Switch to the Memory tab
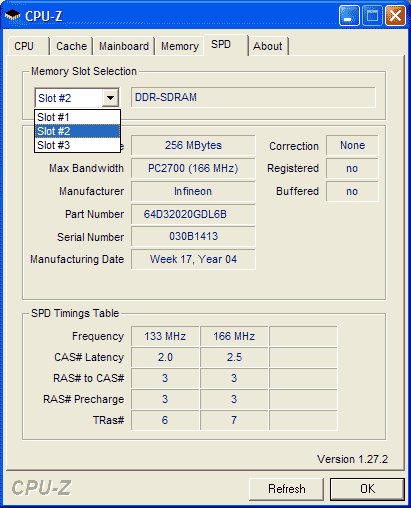 coord(180,46)
